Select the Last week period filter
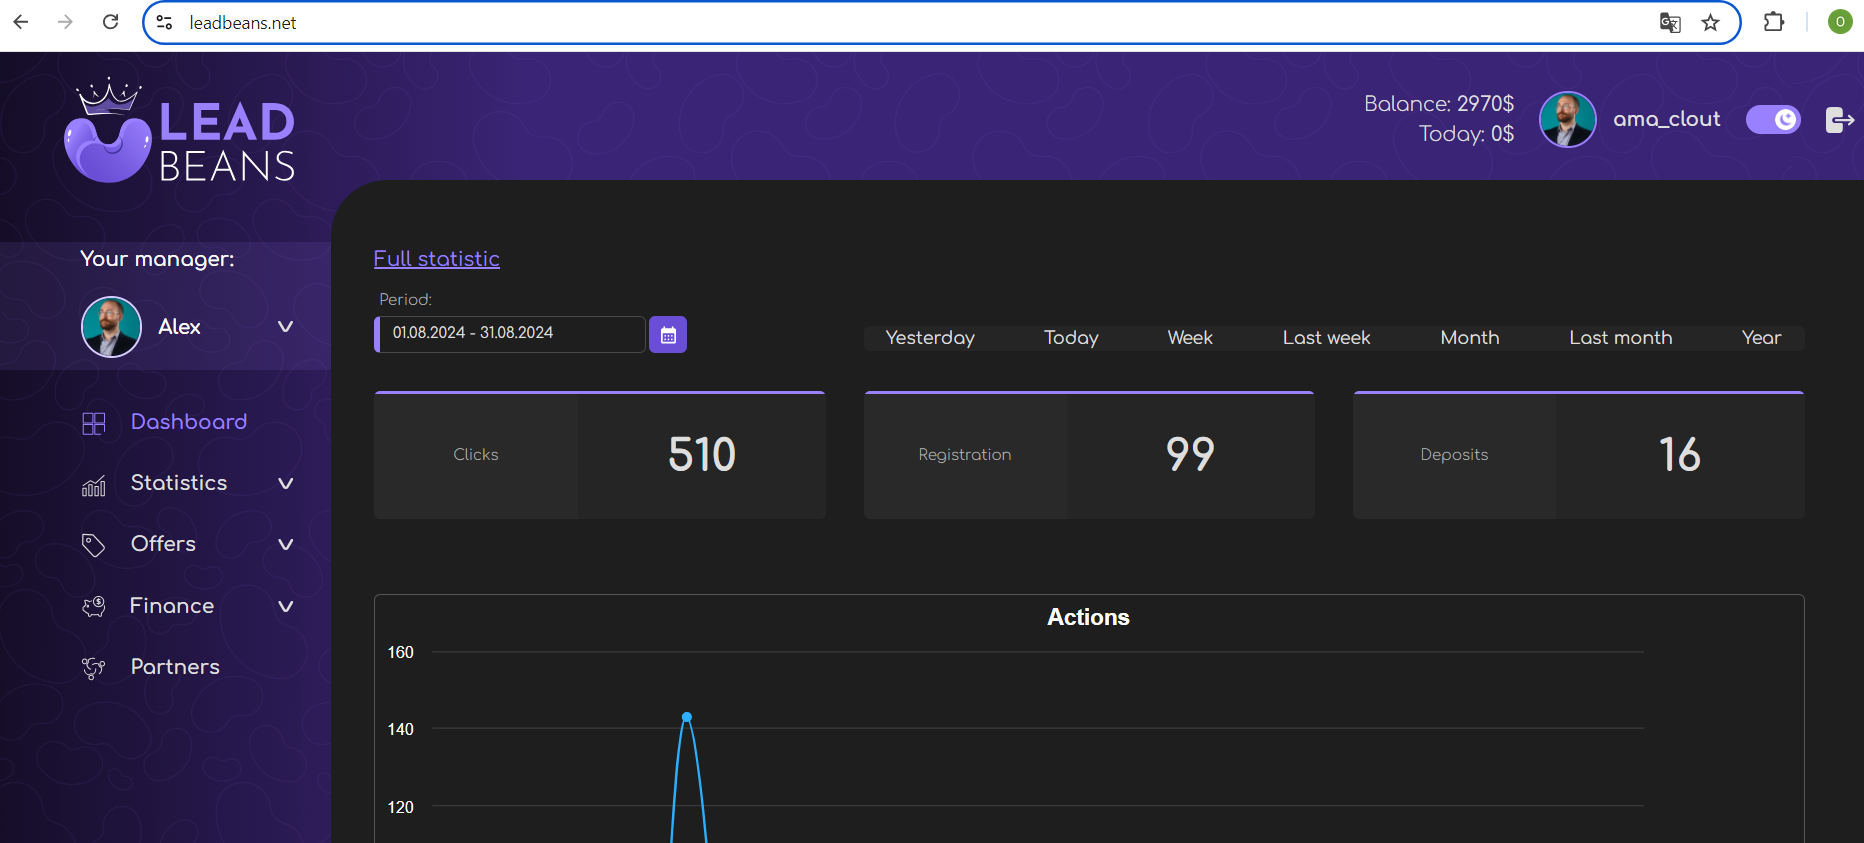 pos(1326,338)
